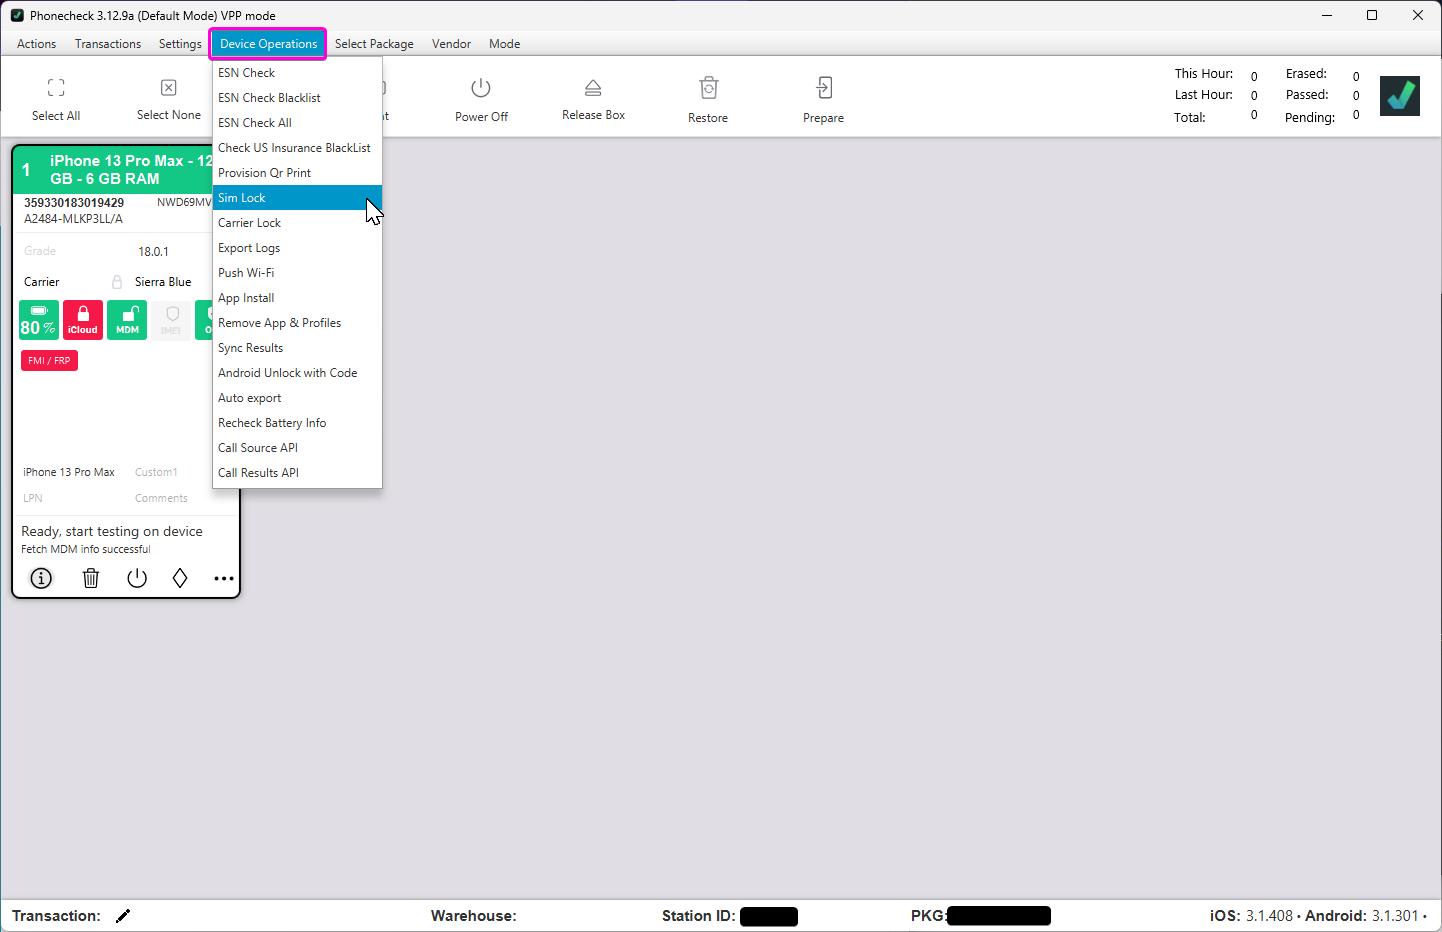
Task: Click the Restore trash icon
Action: (708, 88)
